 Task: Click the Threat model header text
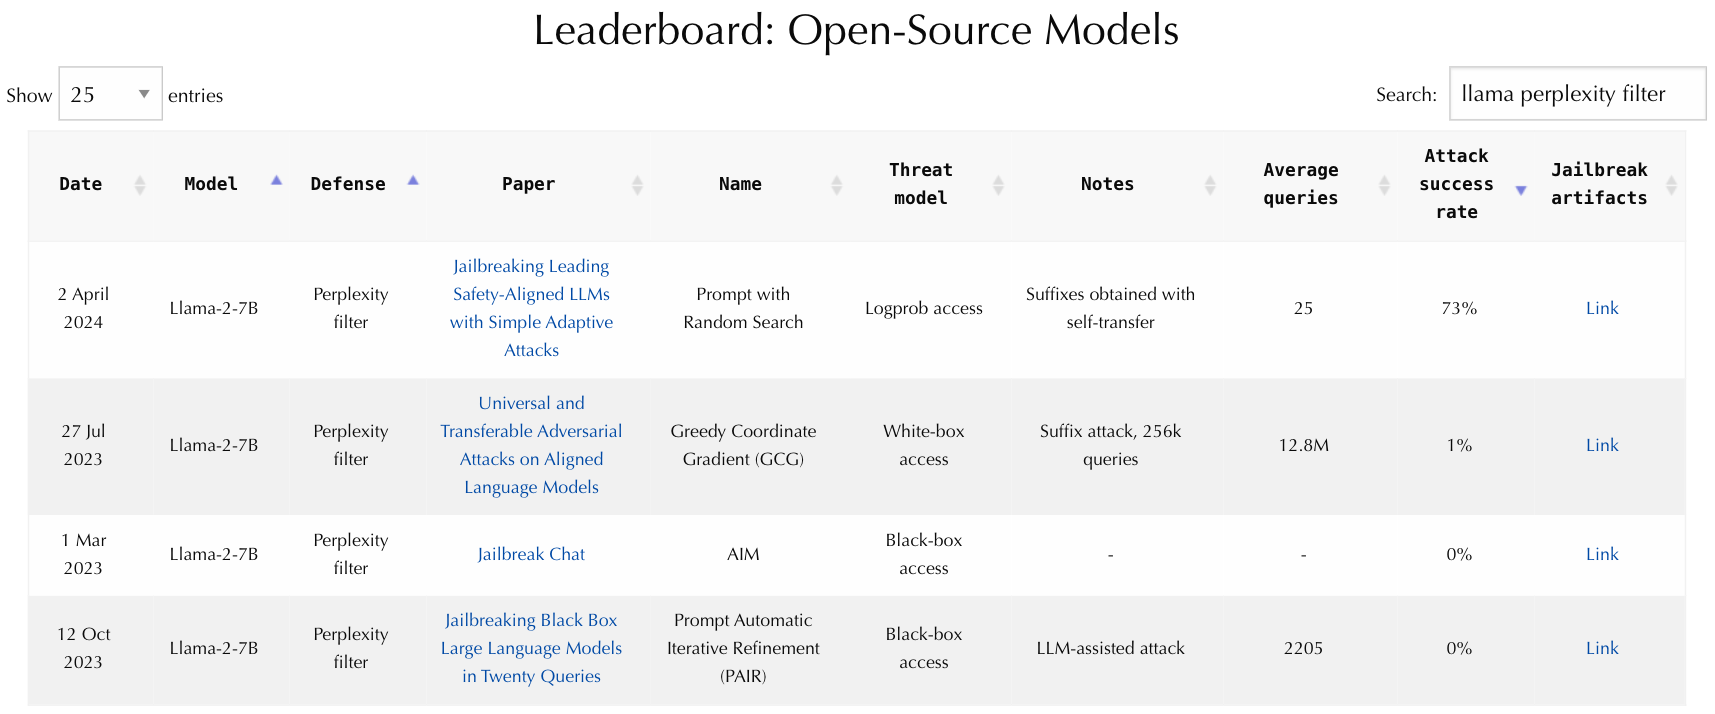[921, 184]
